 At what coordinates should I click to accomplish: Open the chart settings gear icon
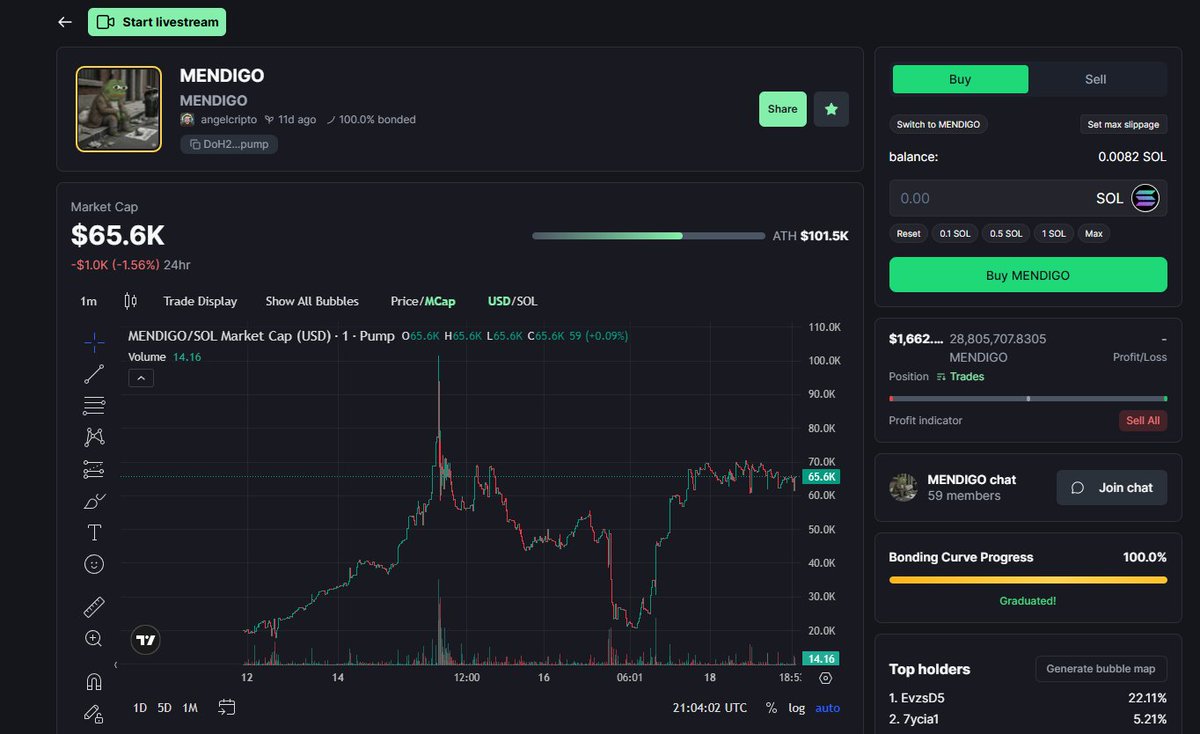click(826, 678)
